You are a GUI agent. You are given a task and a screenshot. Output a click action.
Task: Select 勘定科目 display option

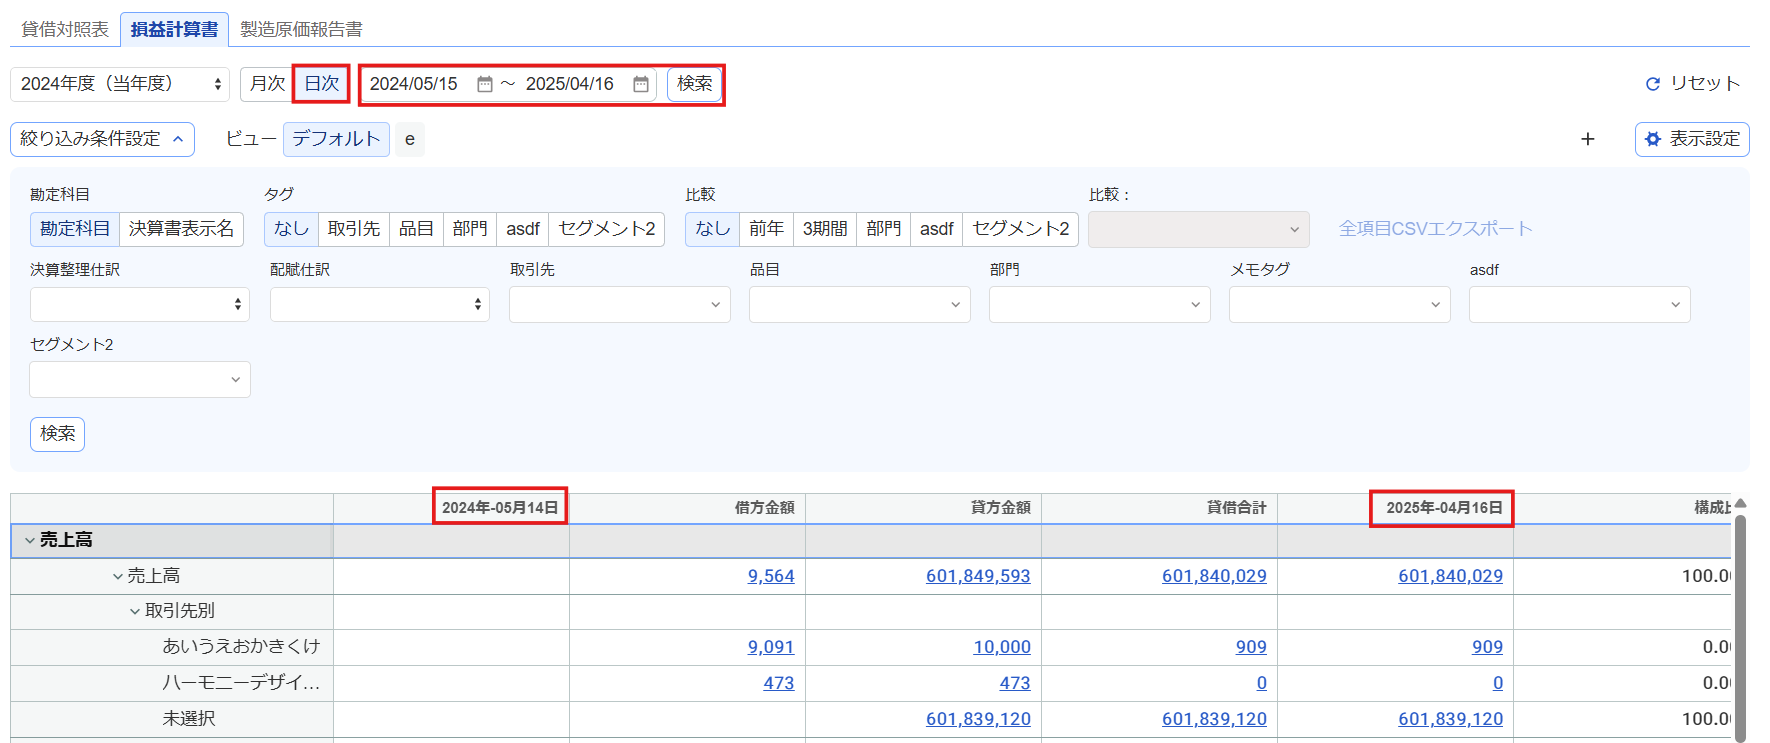(75, 229)
